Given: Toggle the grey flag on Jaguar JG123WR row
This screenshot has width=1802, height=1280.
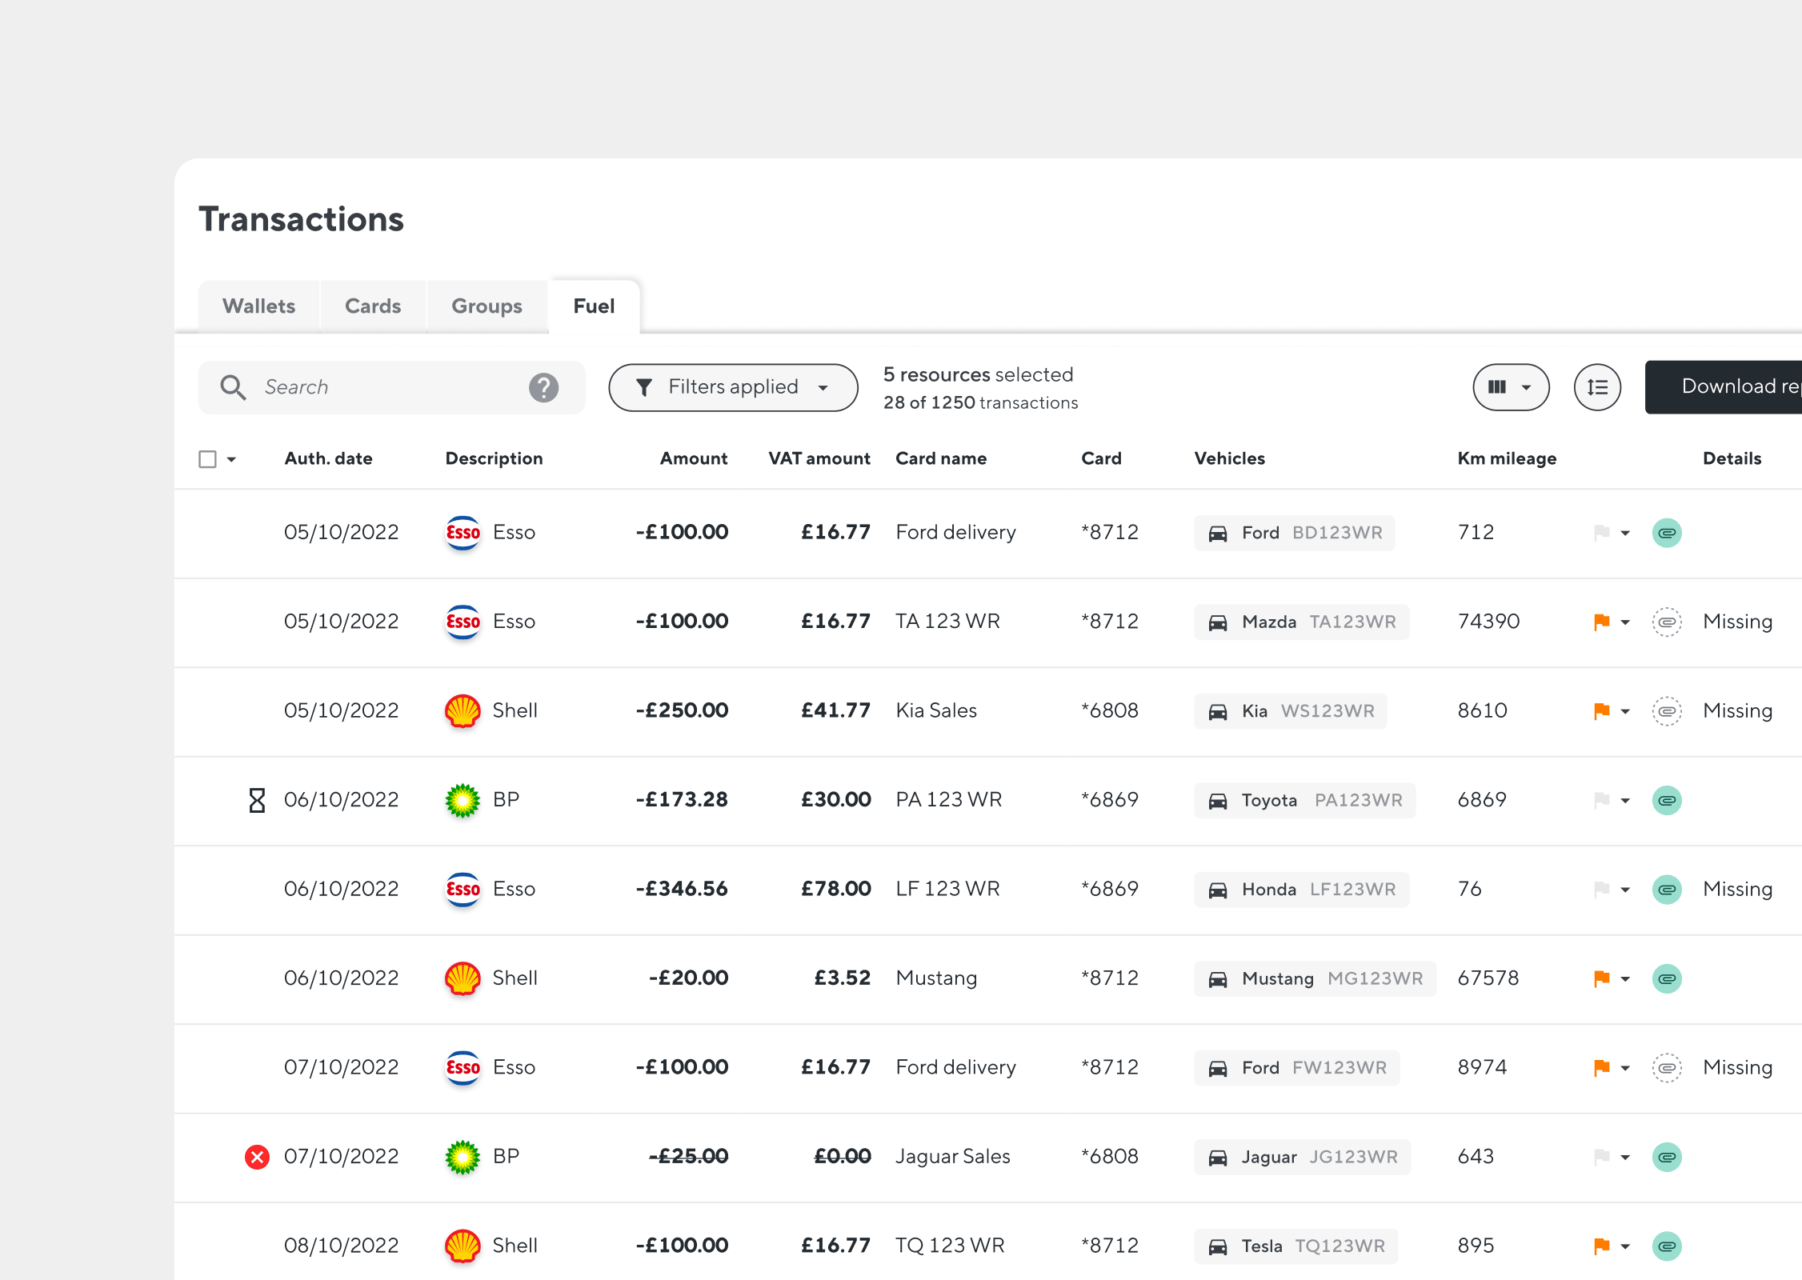Looking at the screenshot, I should click(x=1601, y=1157).
